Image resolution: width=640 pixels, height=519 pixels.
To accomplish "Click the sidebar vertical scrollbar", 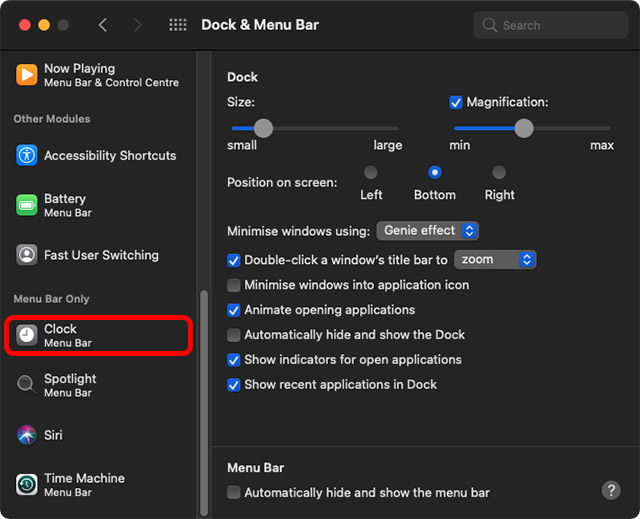I will pyautogui.click(x=204, y=403).
